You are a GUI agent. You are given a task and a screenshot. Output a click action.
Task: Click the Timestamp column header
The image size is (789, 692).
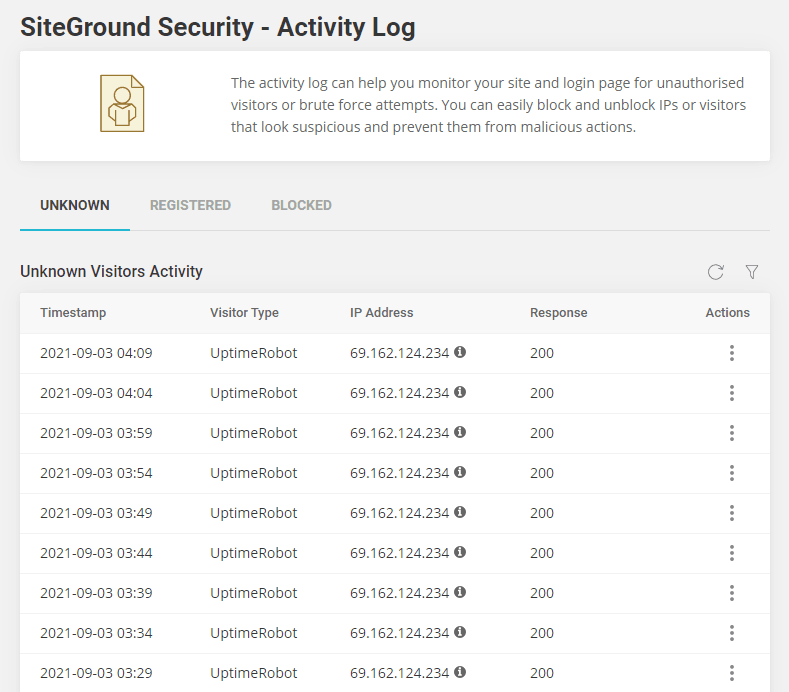(x=73, y=313)
